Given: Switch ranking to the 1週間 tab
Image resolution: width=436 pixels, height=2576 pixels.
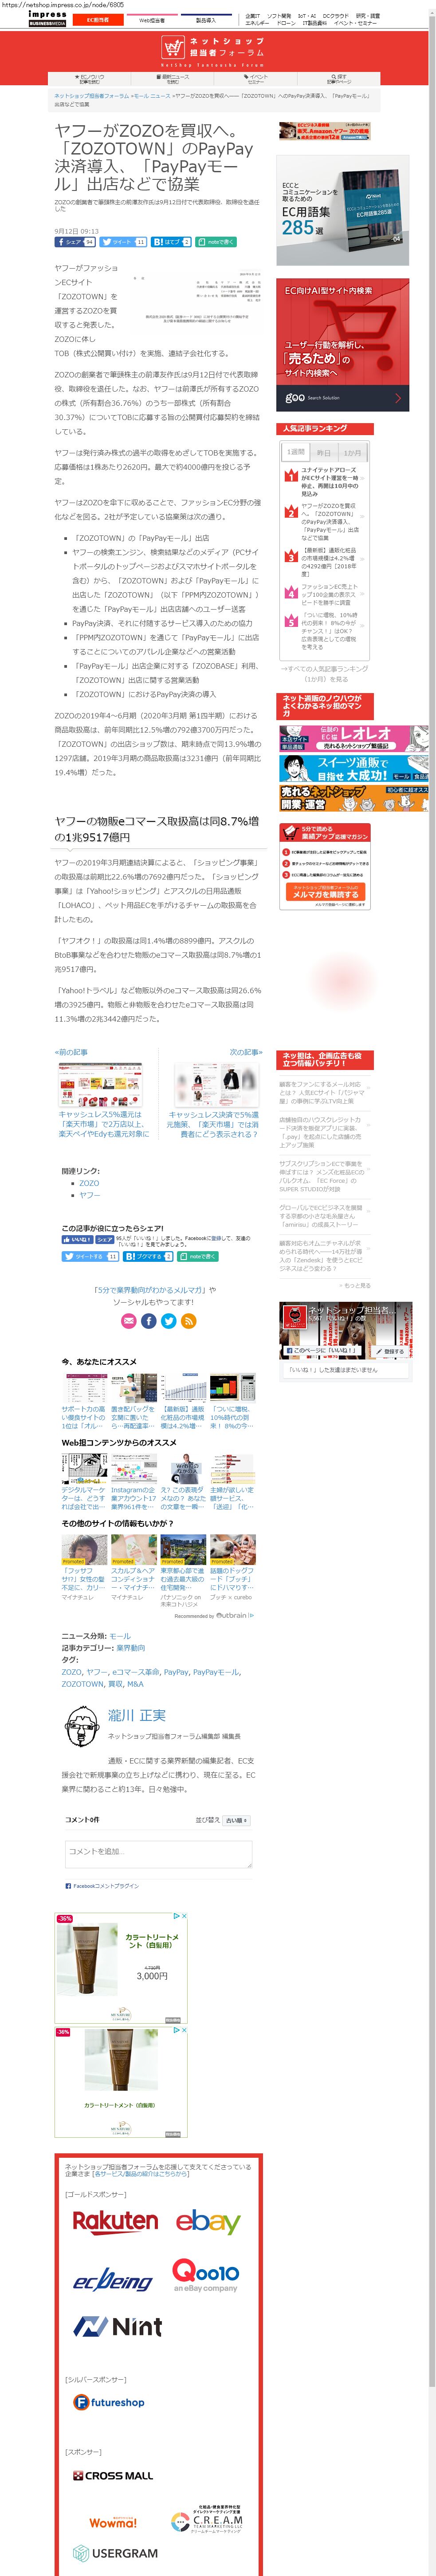Looking at the screenshot, I should click(x=296, y=452).
